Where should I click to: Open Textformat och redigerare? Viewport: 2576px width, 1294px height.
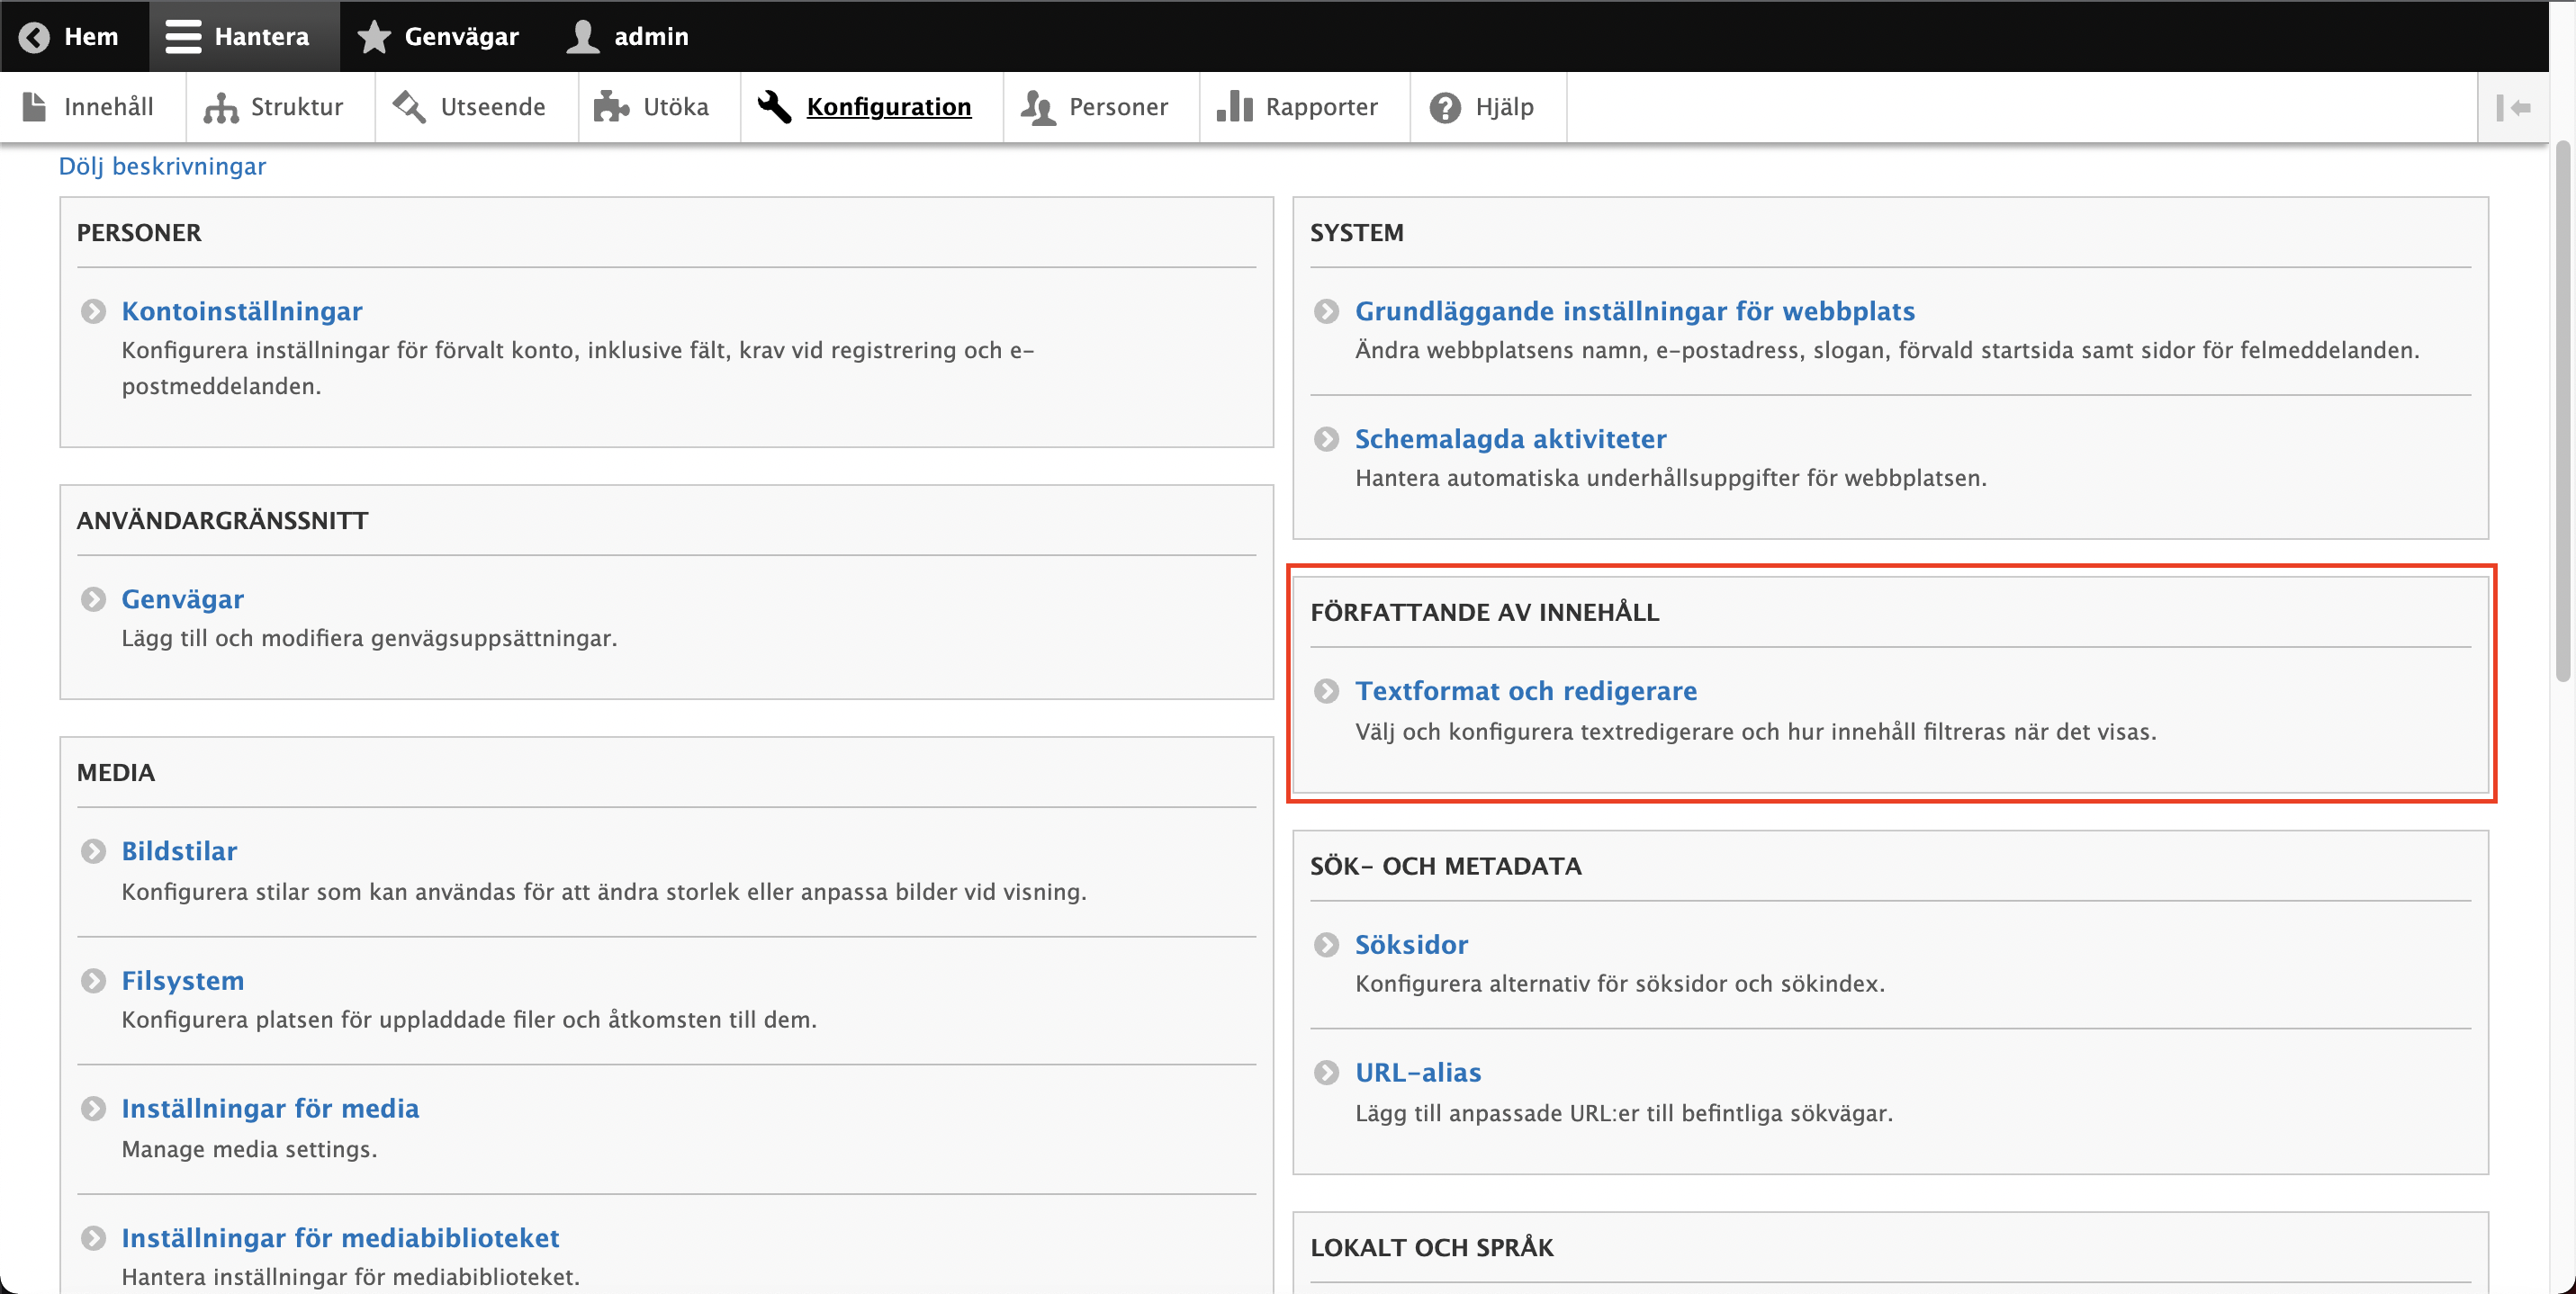(x=1526, y=692)
